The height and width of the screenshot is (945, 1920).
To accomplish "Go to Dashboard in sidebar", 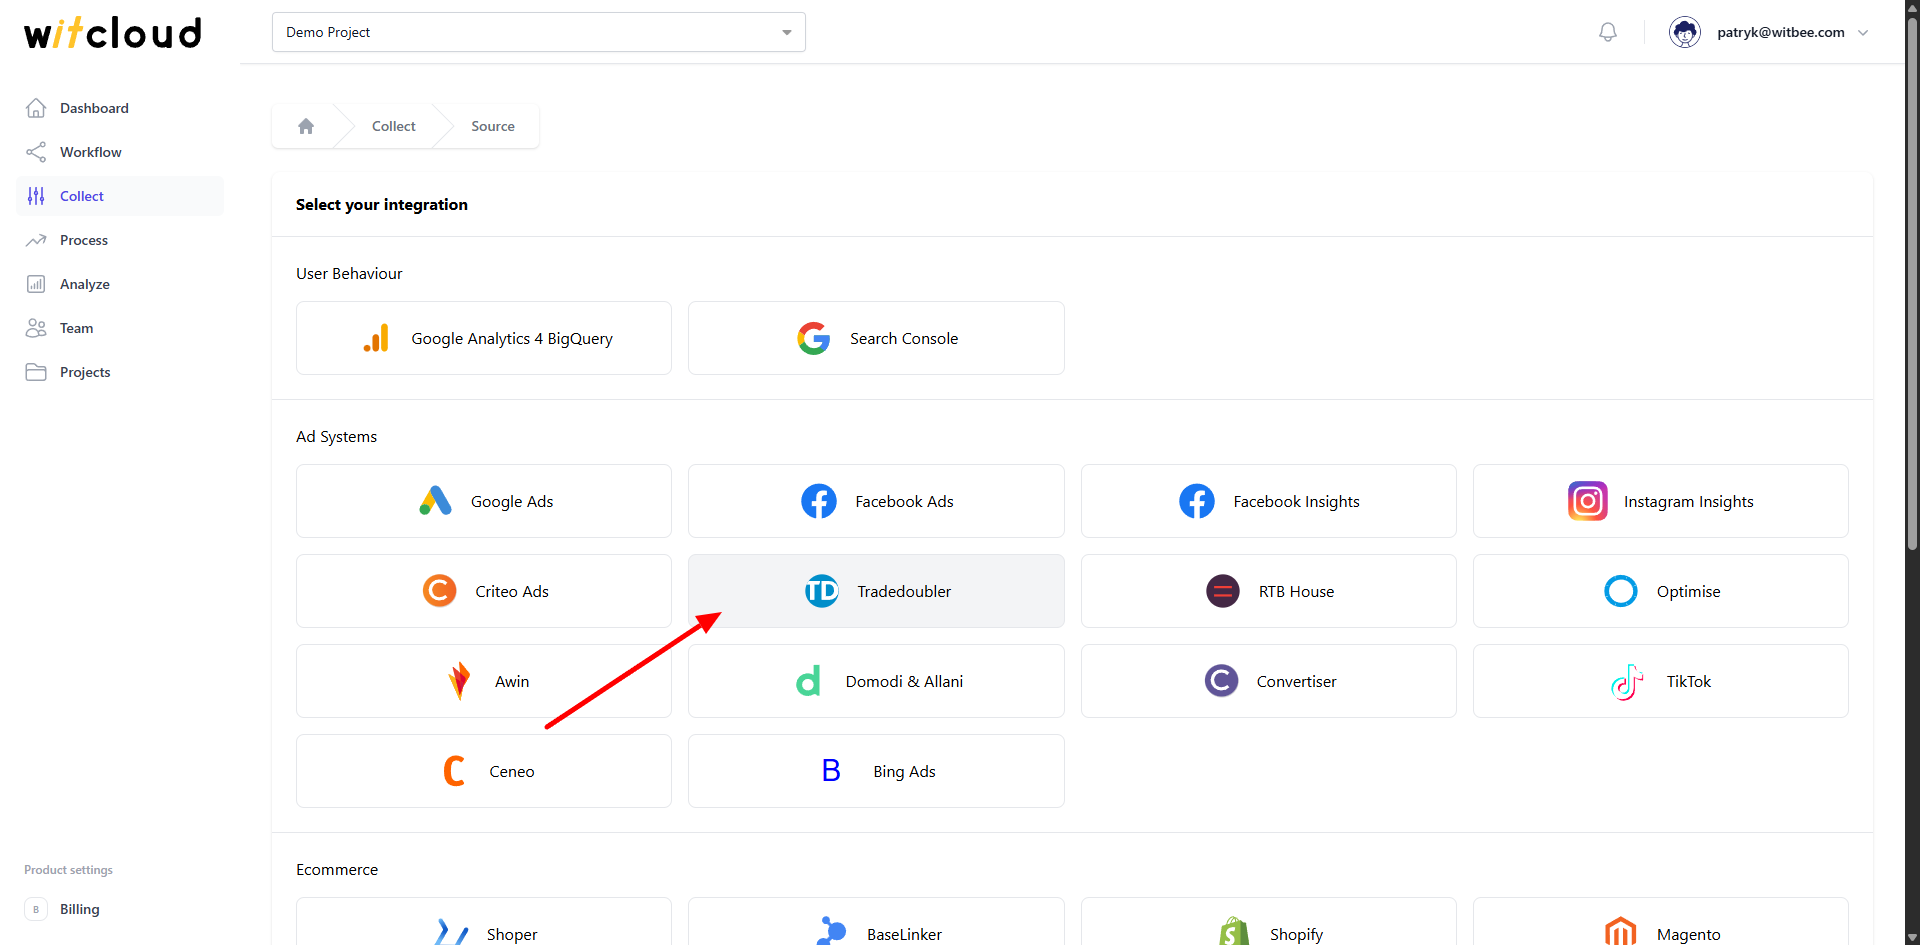I will pyautogui.click(x=120, y=108).
